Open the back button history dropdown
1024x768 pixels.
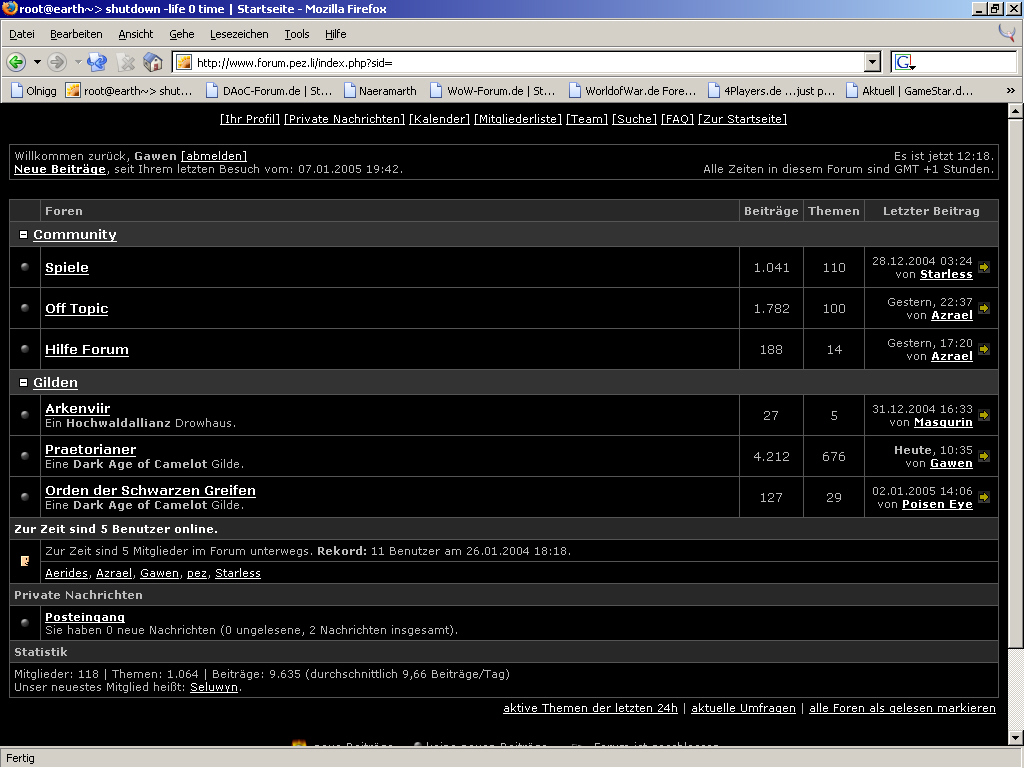pyautogui.click(x=37, y=62)
